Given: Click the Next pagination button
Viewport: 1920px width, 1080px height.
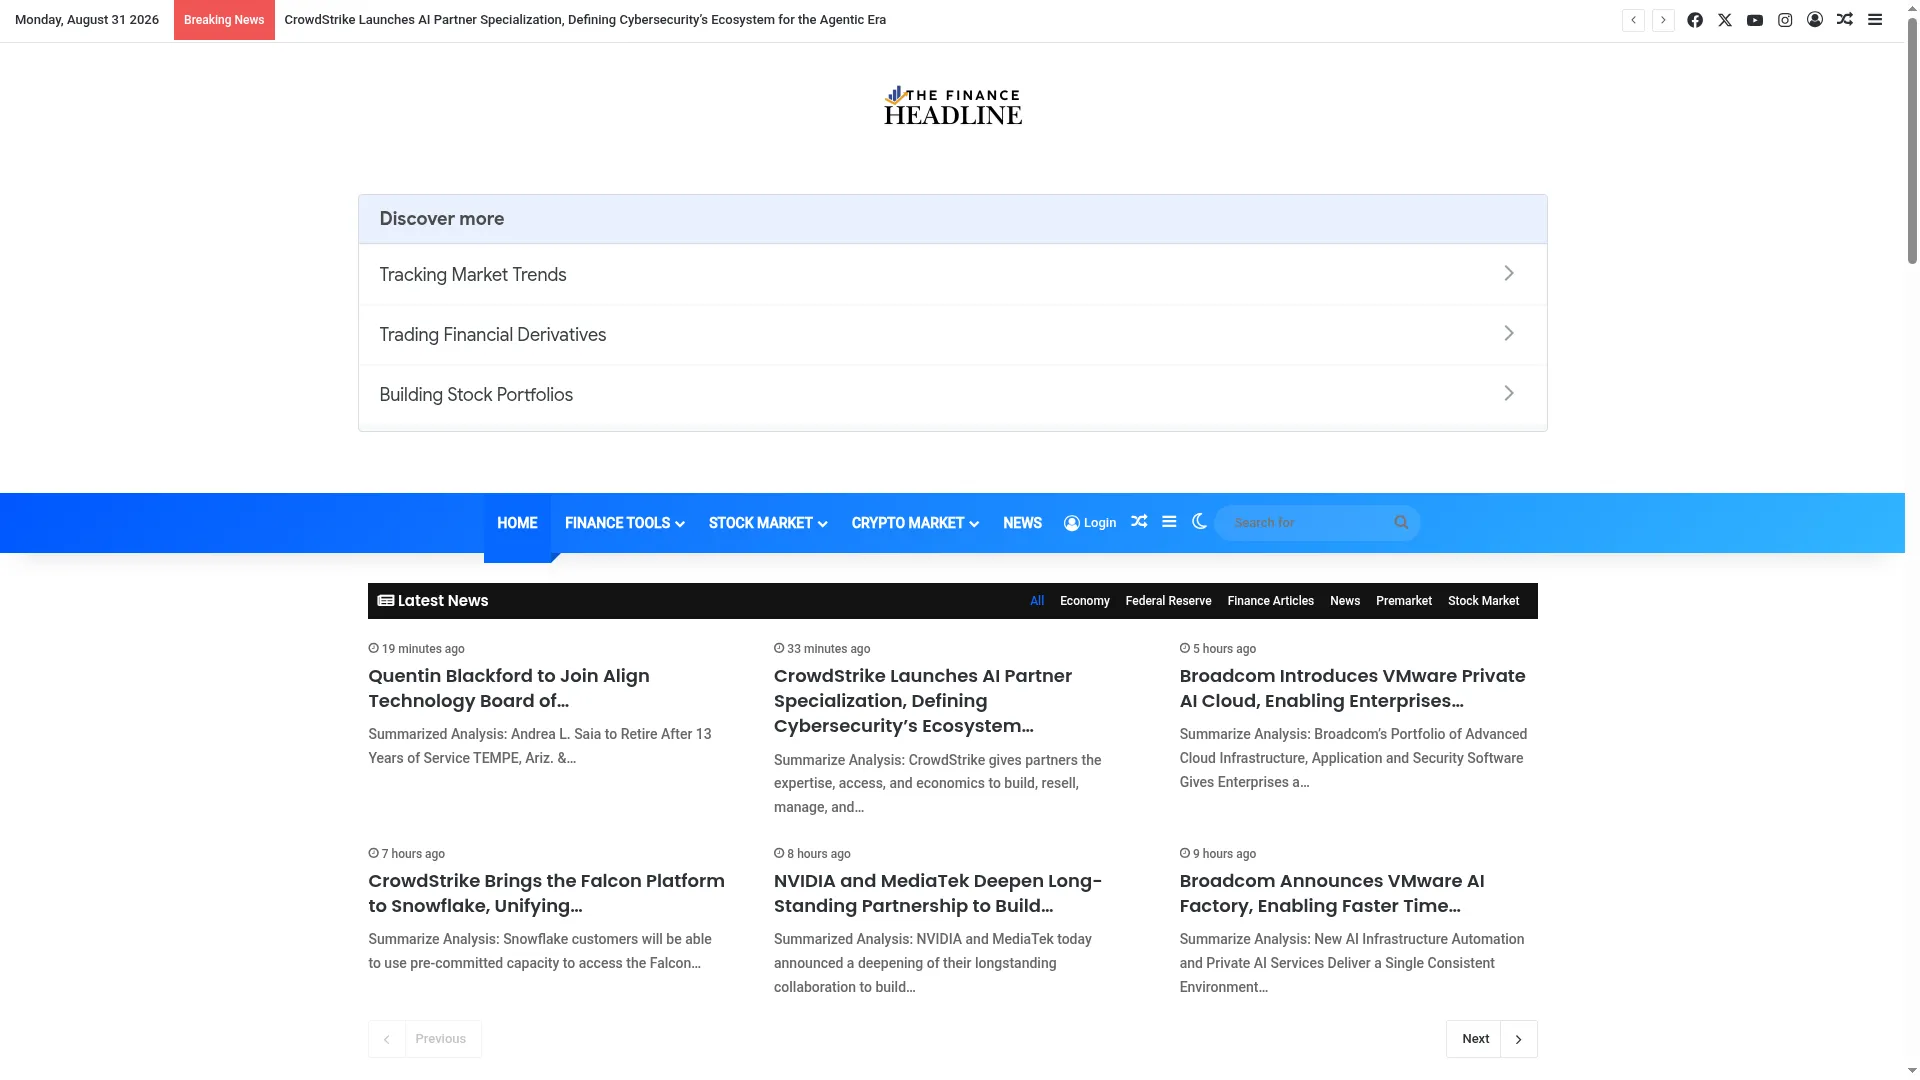Looking at the screenshot, I should (x=1491, y=1039).
